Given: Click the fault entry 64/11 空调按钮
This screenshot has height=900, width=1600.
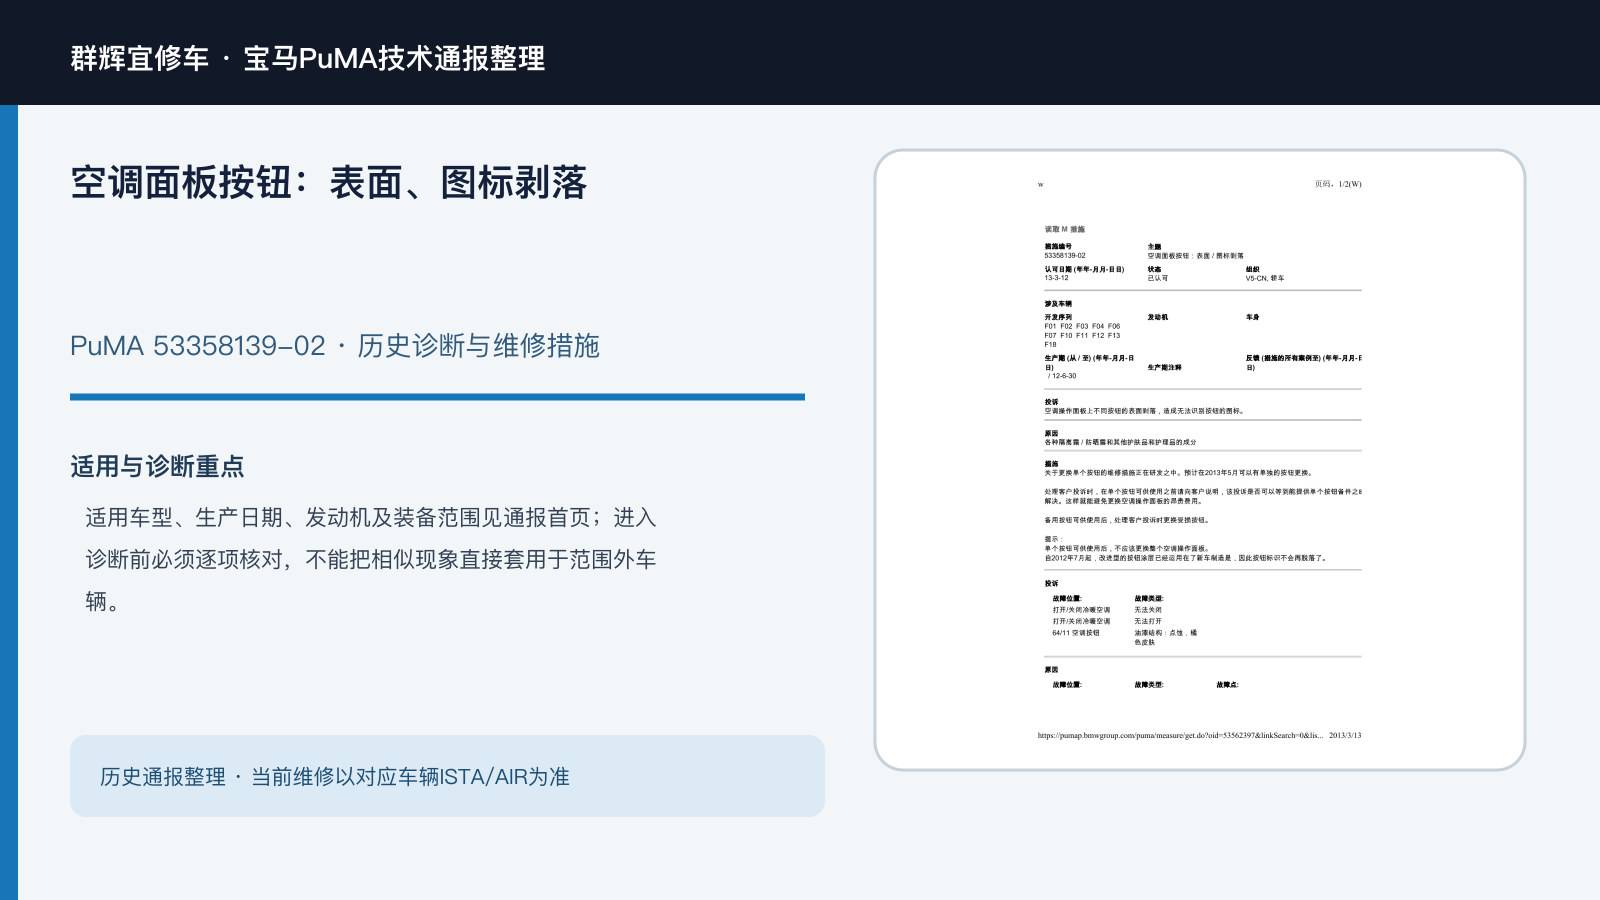Looking at the screenshot, I should (1076, 633).
